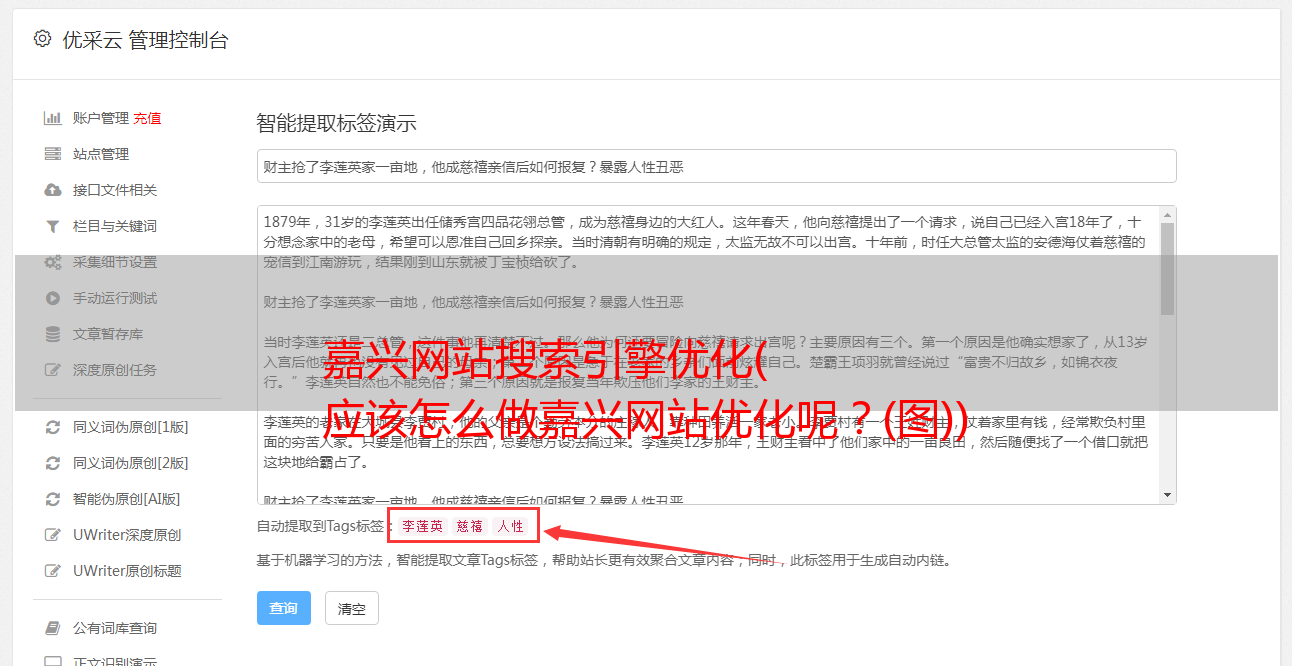Viewport: 1292px width, 666px height.
Task: Click the edit icon beside UWriter深度原创
Action: point(53,535)
